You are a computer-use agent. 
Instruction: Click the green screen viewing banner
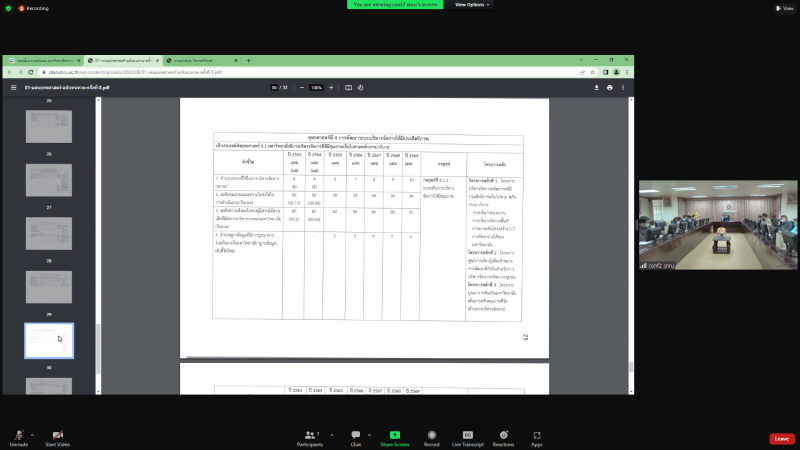394,5
